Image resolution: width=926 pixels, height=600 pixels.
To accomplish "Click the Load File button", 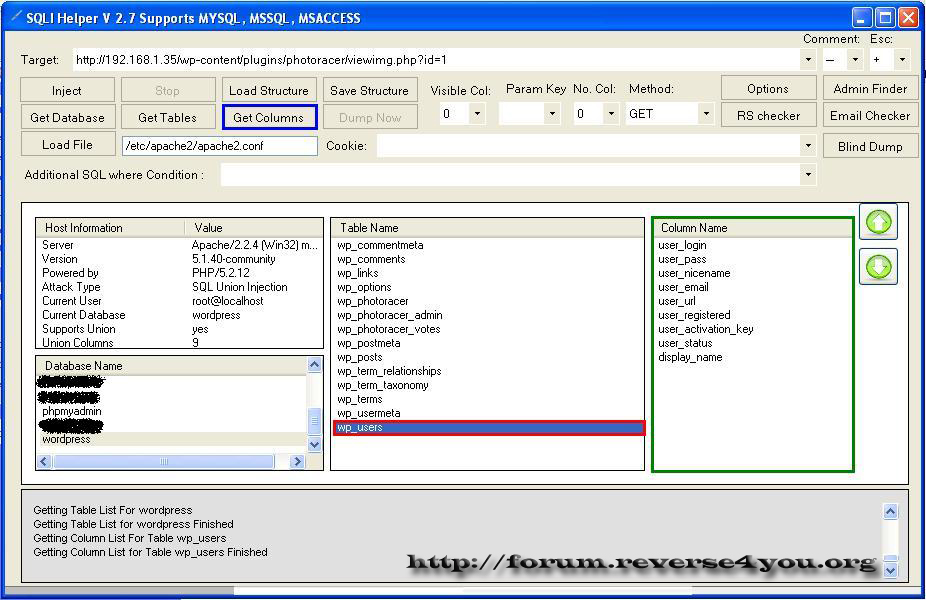I will 67,145.
